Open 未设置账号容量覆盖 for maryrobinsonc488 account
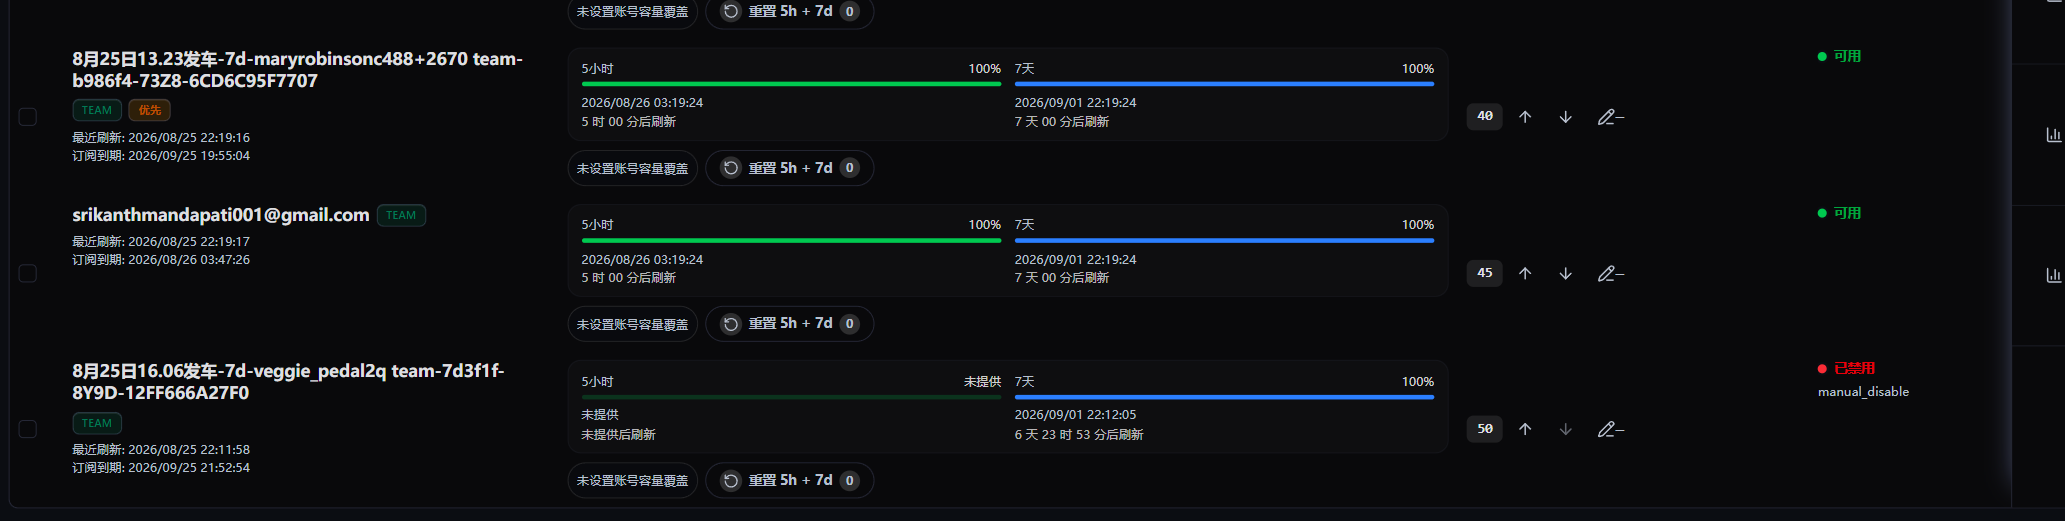The width and height of the screenshot is (2065, 521). pos(632,168)
